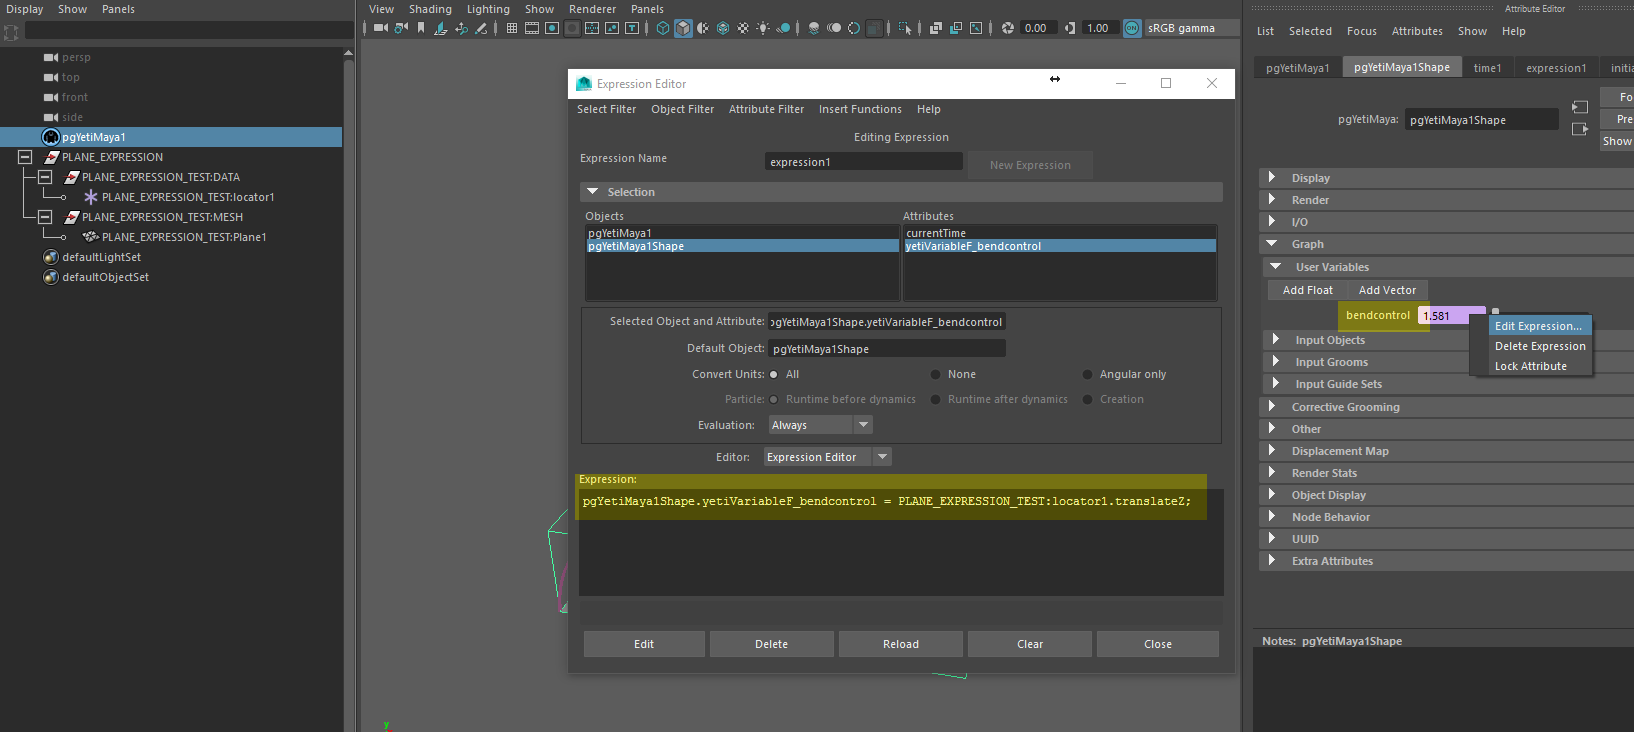Toggle the viewport grid icon
Screen dimensions: 1634x732
[x=512, y=28]
